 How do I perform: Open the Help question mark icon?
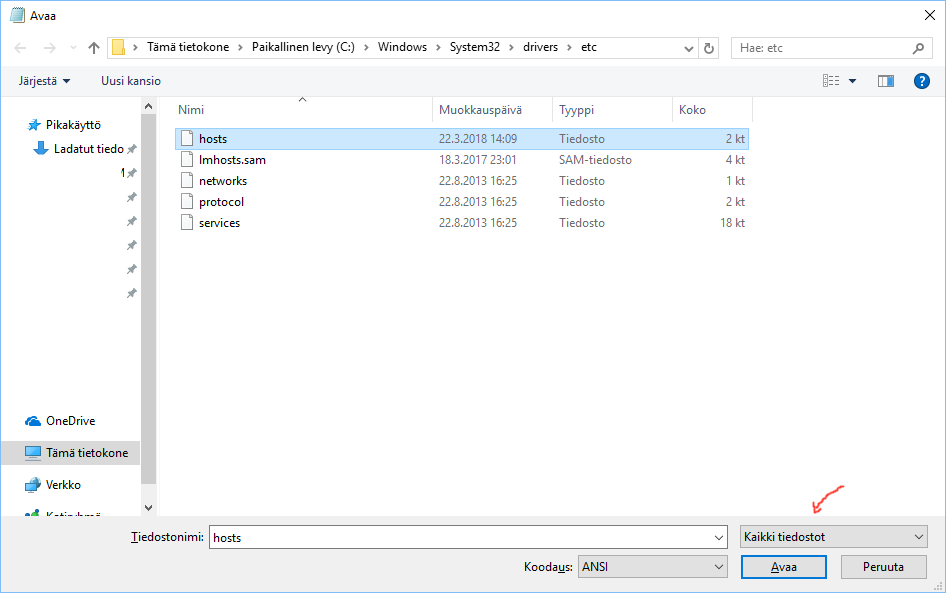coord(921,81)
